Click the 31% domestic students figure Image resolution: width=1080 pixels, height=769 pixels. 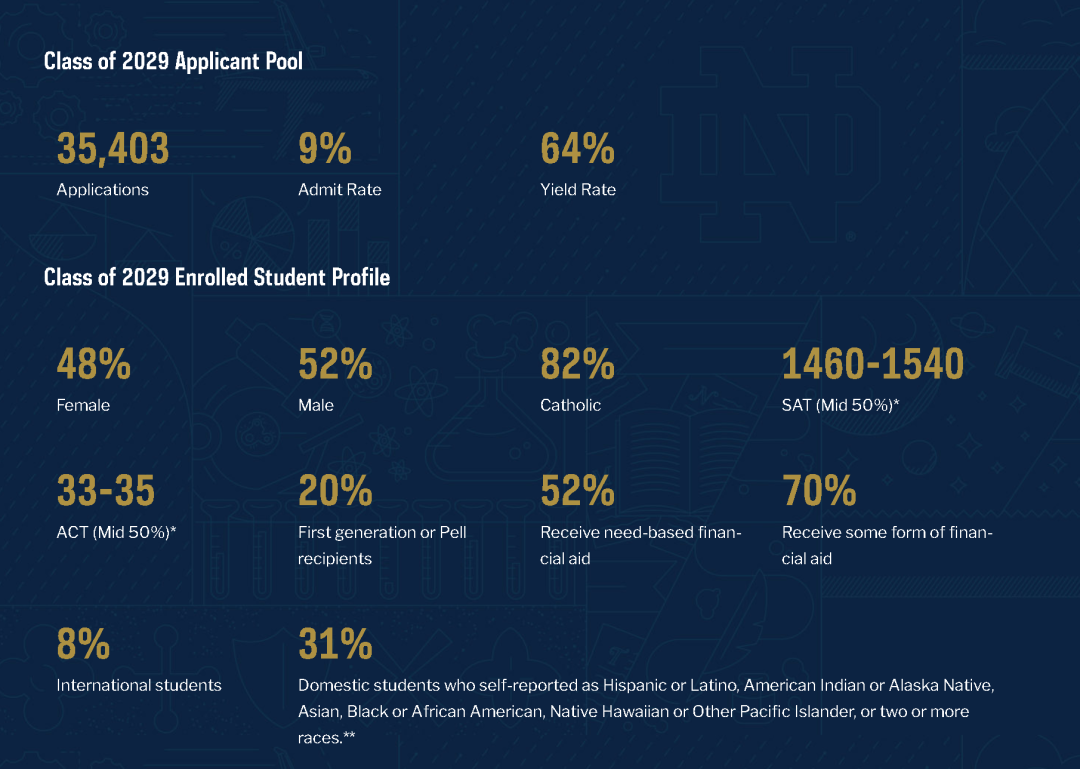(335, 645)
